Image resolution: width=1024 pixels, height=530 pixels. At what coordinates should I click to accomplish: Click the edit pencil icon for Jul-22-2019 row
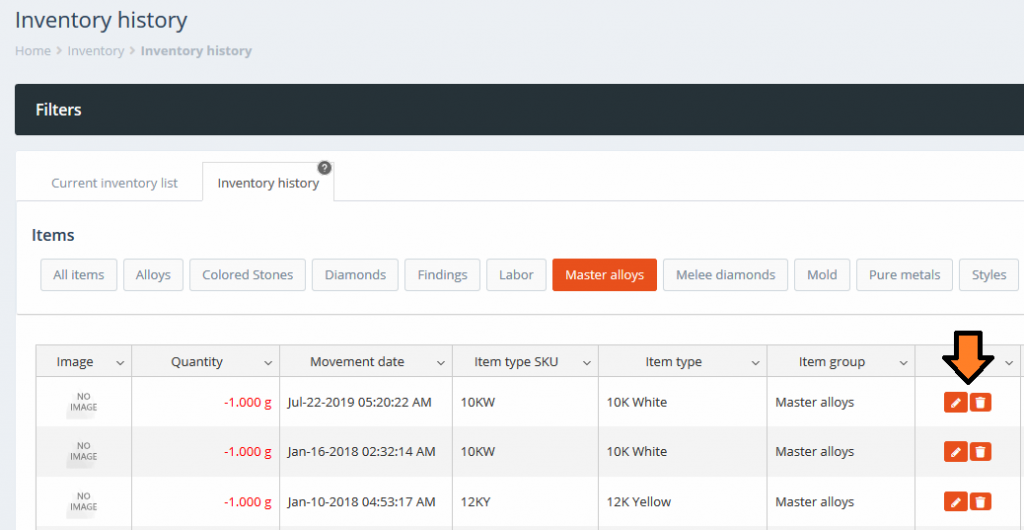point(955,402)
